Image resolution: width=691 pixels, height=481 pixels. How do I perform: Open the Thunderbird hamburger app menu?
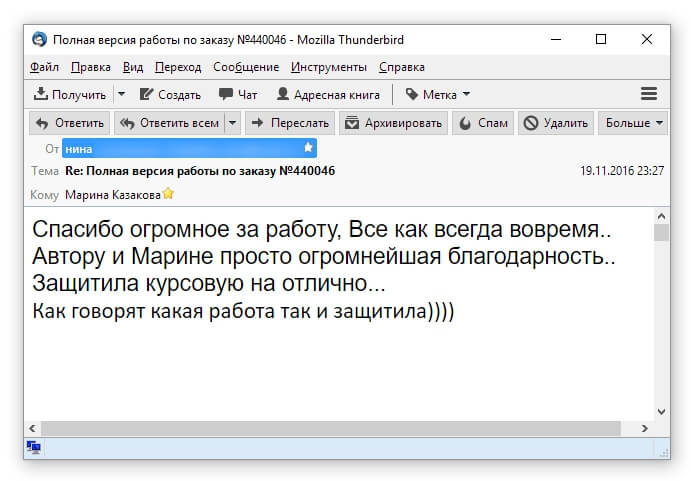coord(649,94)
